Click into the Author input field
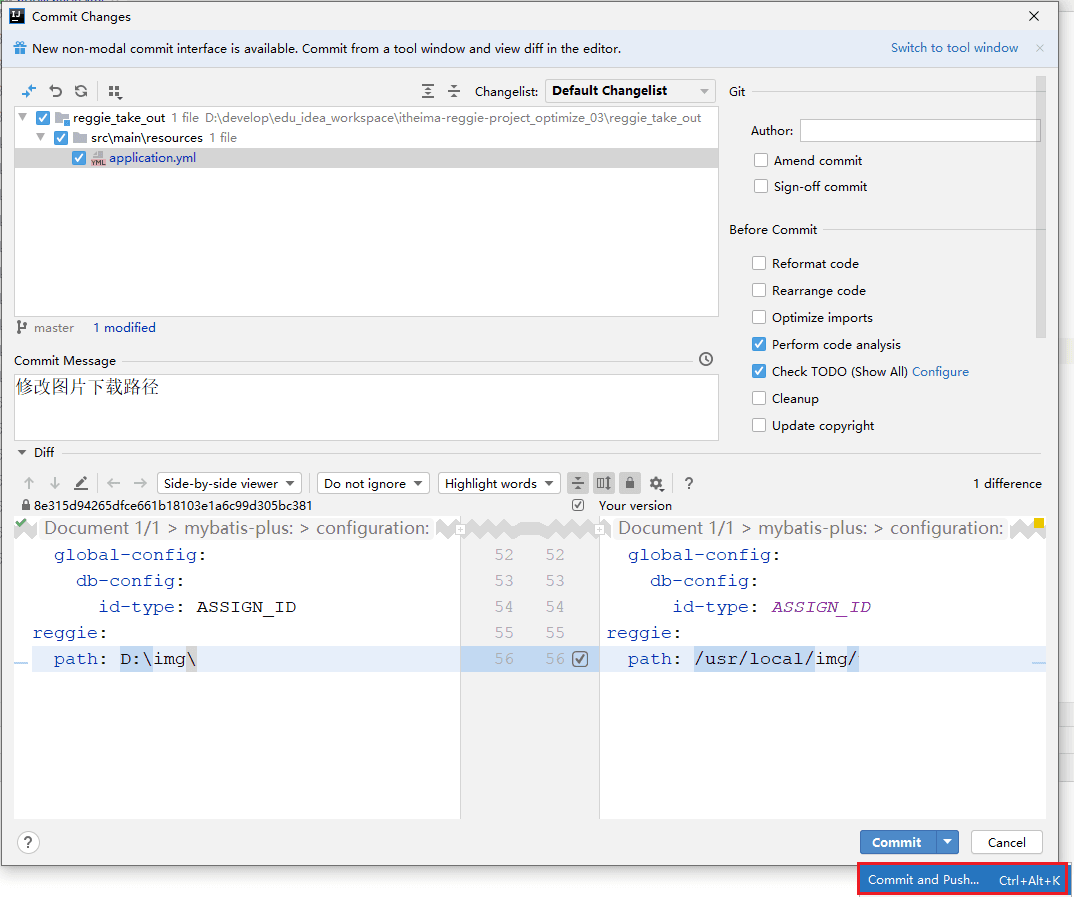The height and width of the screenshot is (897, 1074). pos(919,130)
